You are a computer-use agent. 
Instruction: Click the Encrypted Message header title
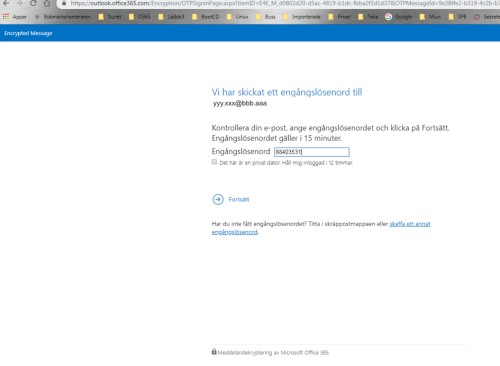[x=28, y=33]
